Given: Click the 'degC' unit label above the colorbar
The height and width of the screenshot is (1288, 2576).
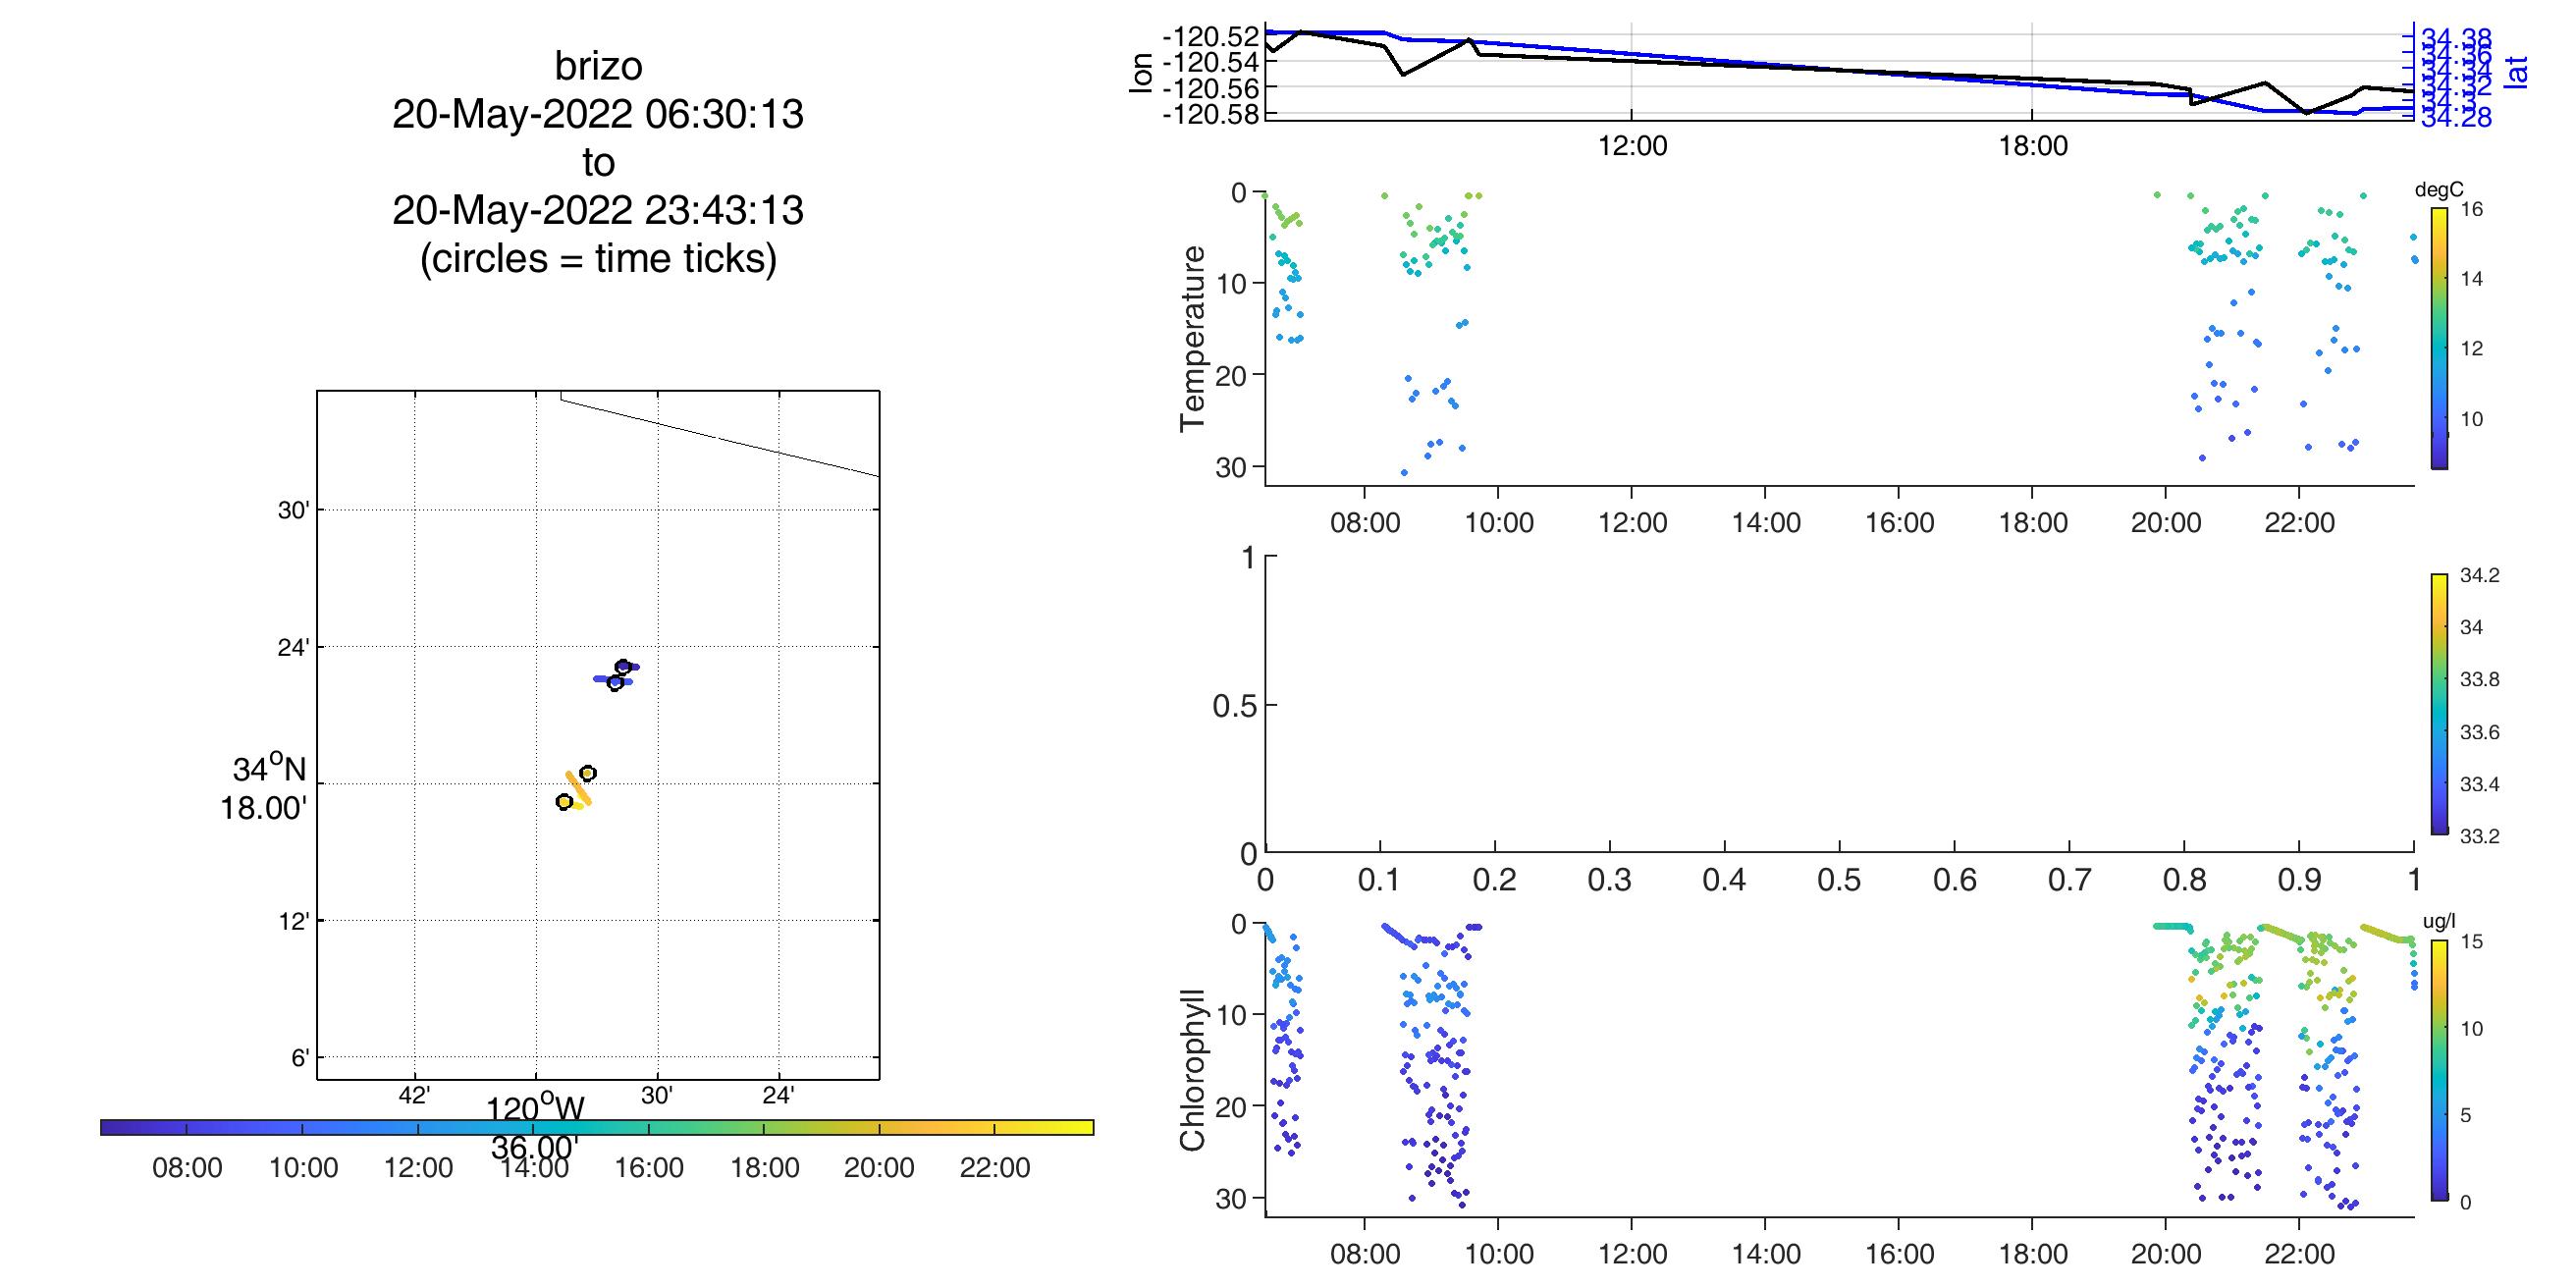Looking at the screenshot, I should (x=2440, y=190).
